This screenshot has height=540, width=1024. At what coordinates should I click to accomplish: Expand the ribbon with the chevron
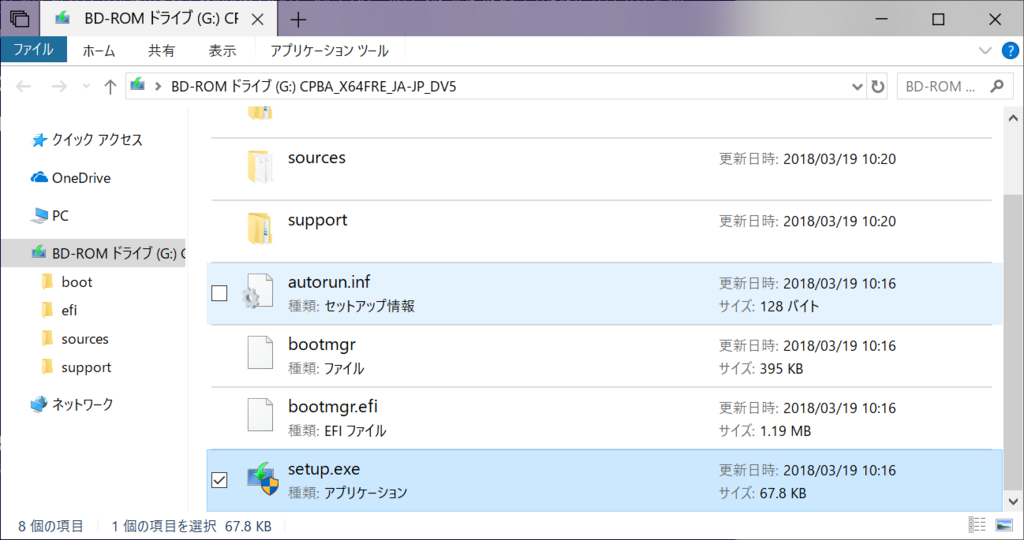(x=985, y=50)
